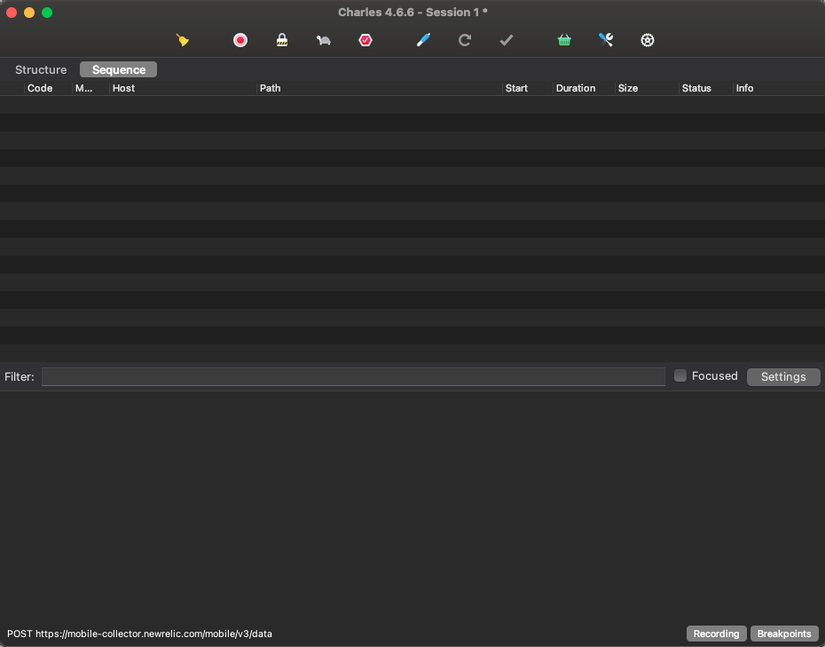The height and width of the screenshot is (647, 825).
Task: Stop recording via the red record icon
Action: [x=240, y=40]
